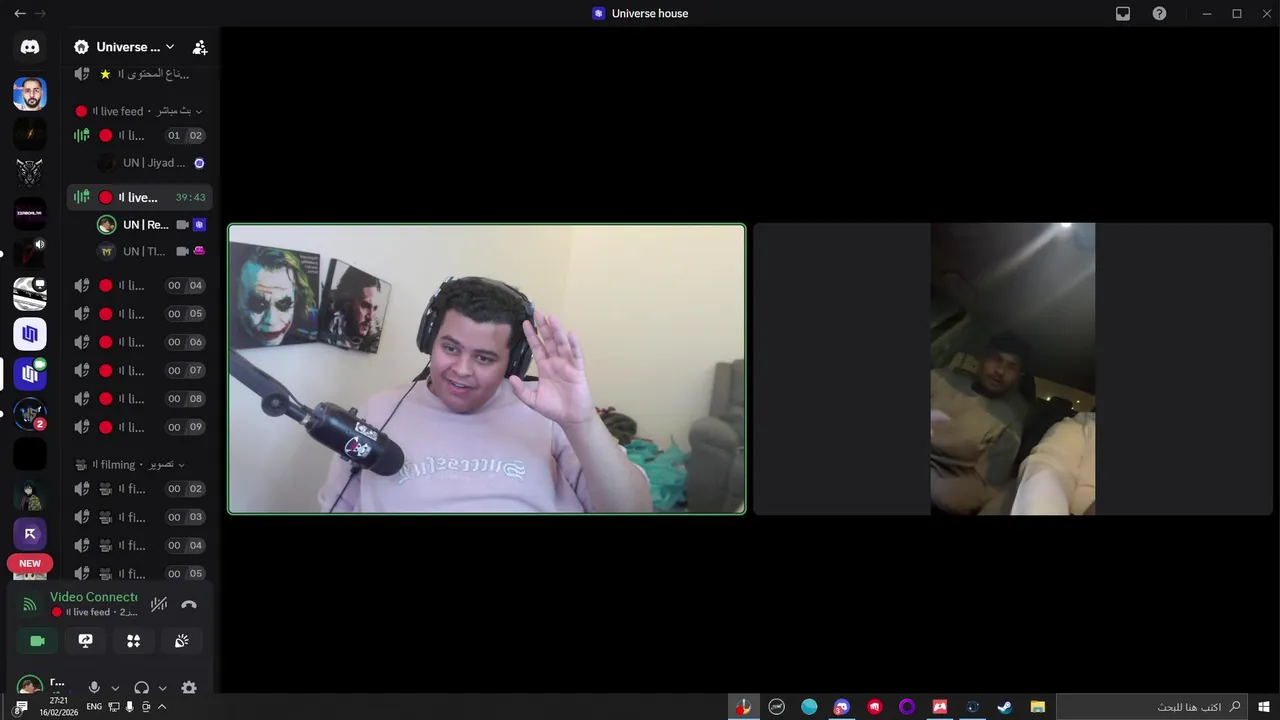1280x720 pixels.
Task: Switch the ENG input language
Action: click(94, 707)
